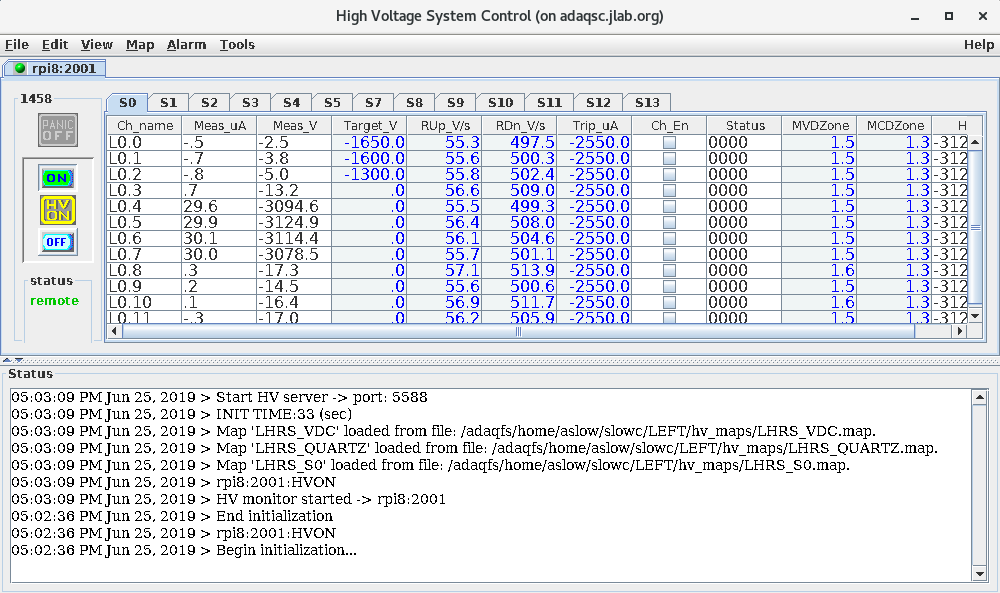Switch to the S7 slot tab
1000x593 pixels.
coord(373,103)
